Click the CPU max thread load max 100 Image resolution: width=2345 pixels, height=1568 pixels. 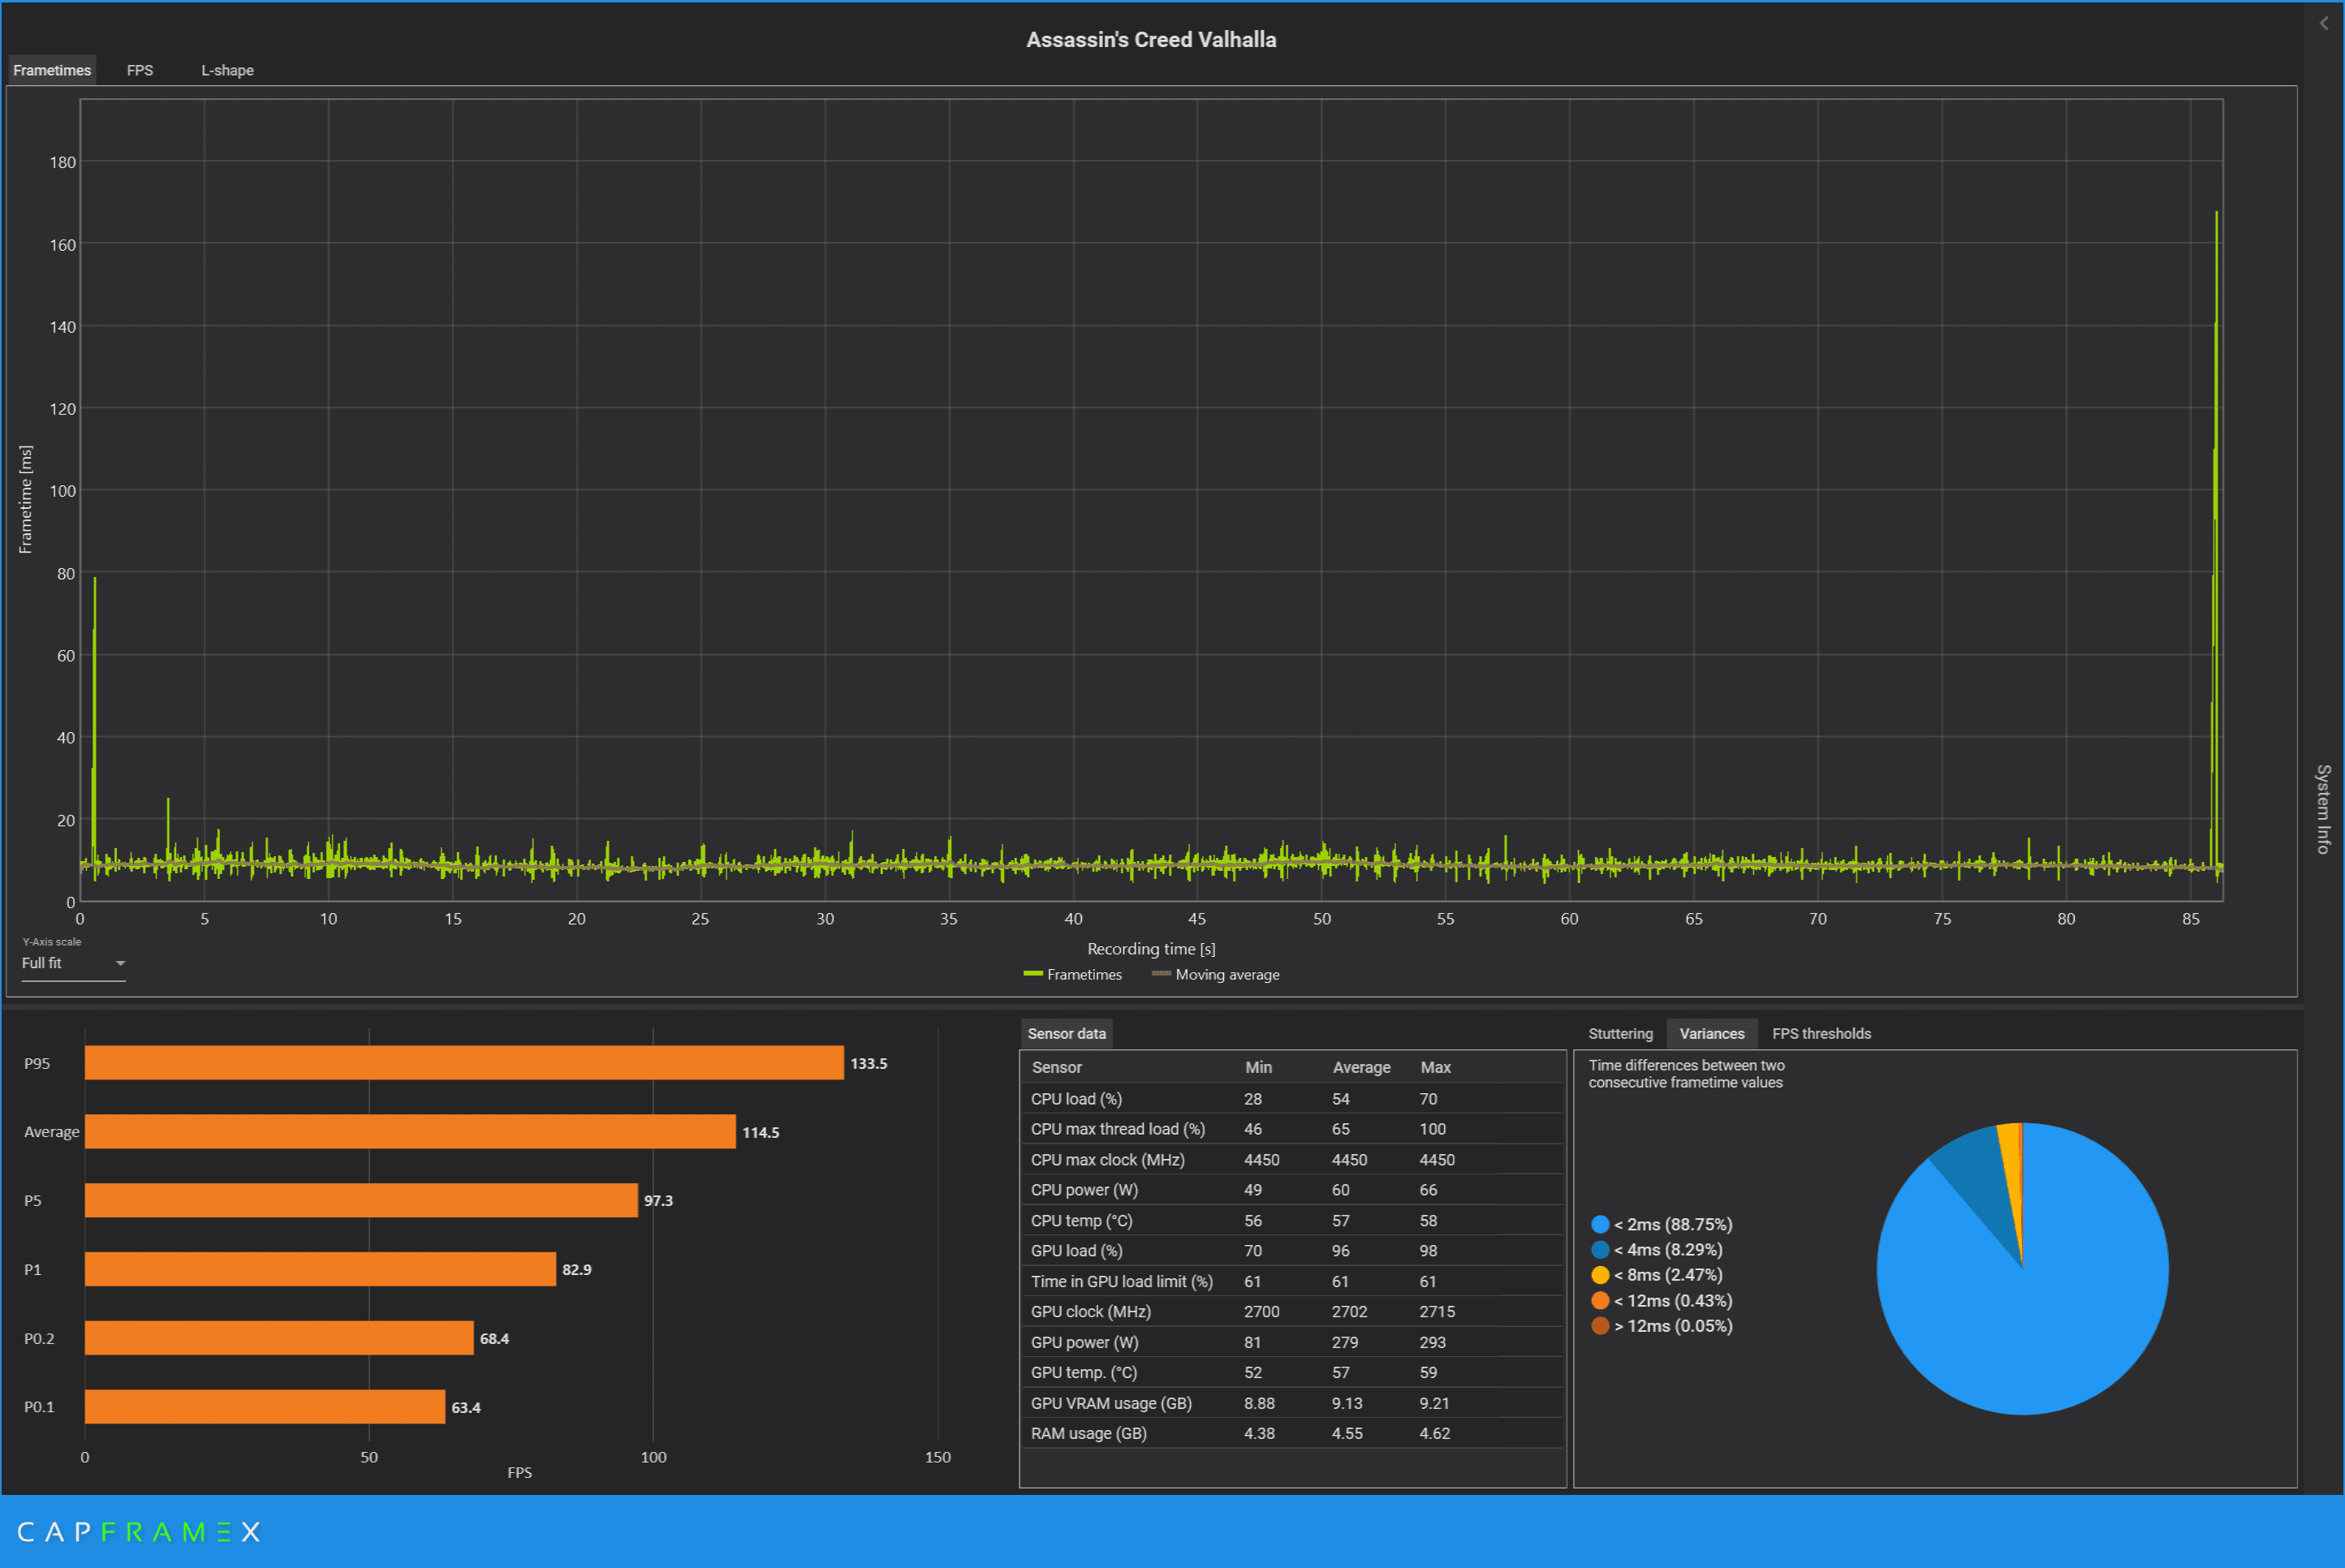click(1433, 1129)
